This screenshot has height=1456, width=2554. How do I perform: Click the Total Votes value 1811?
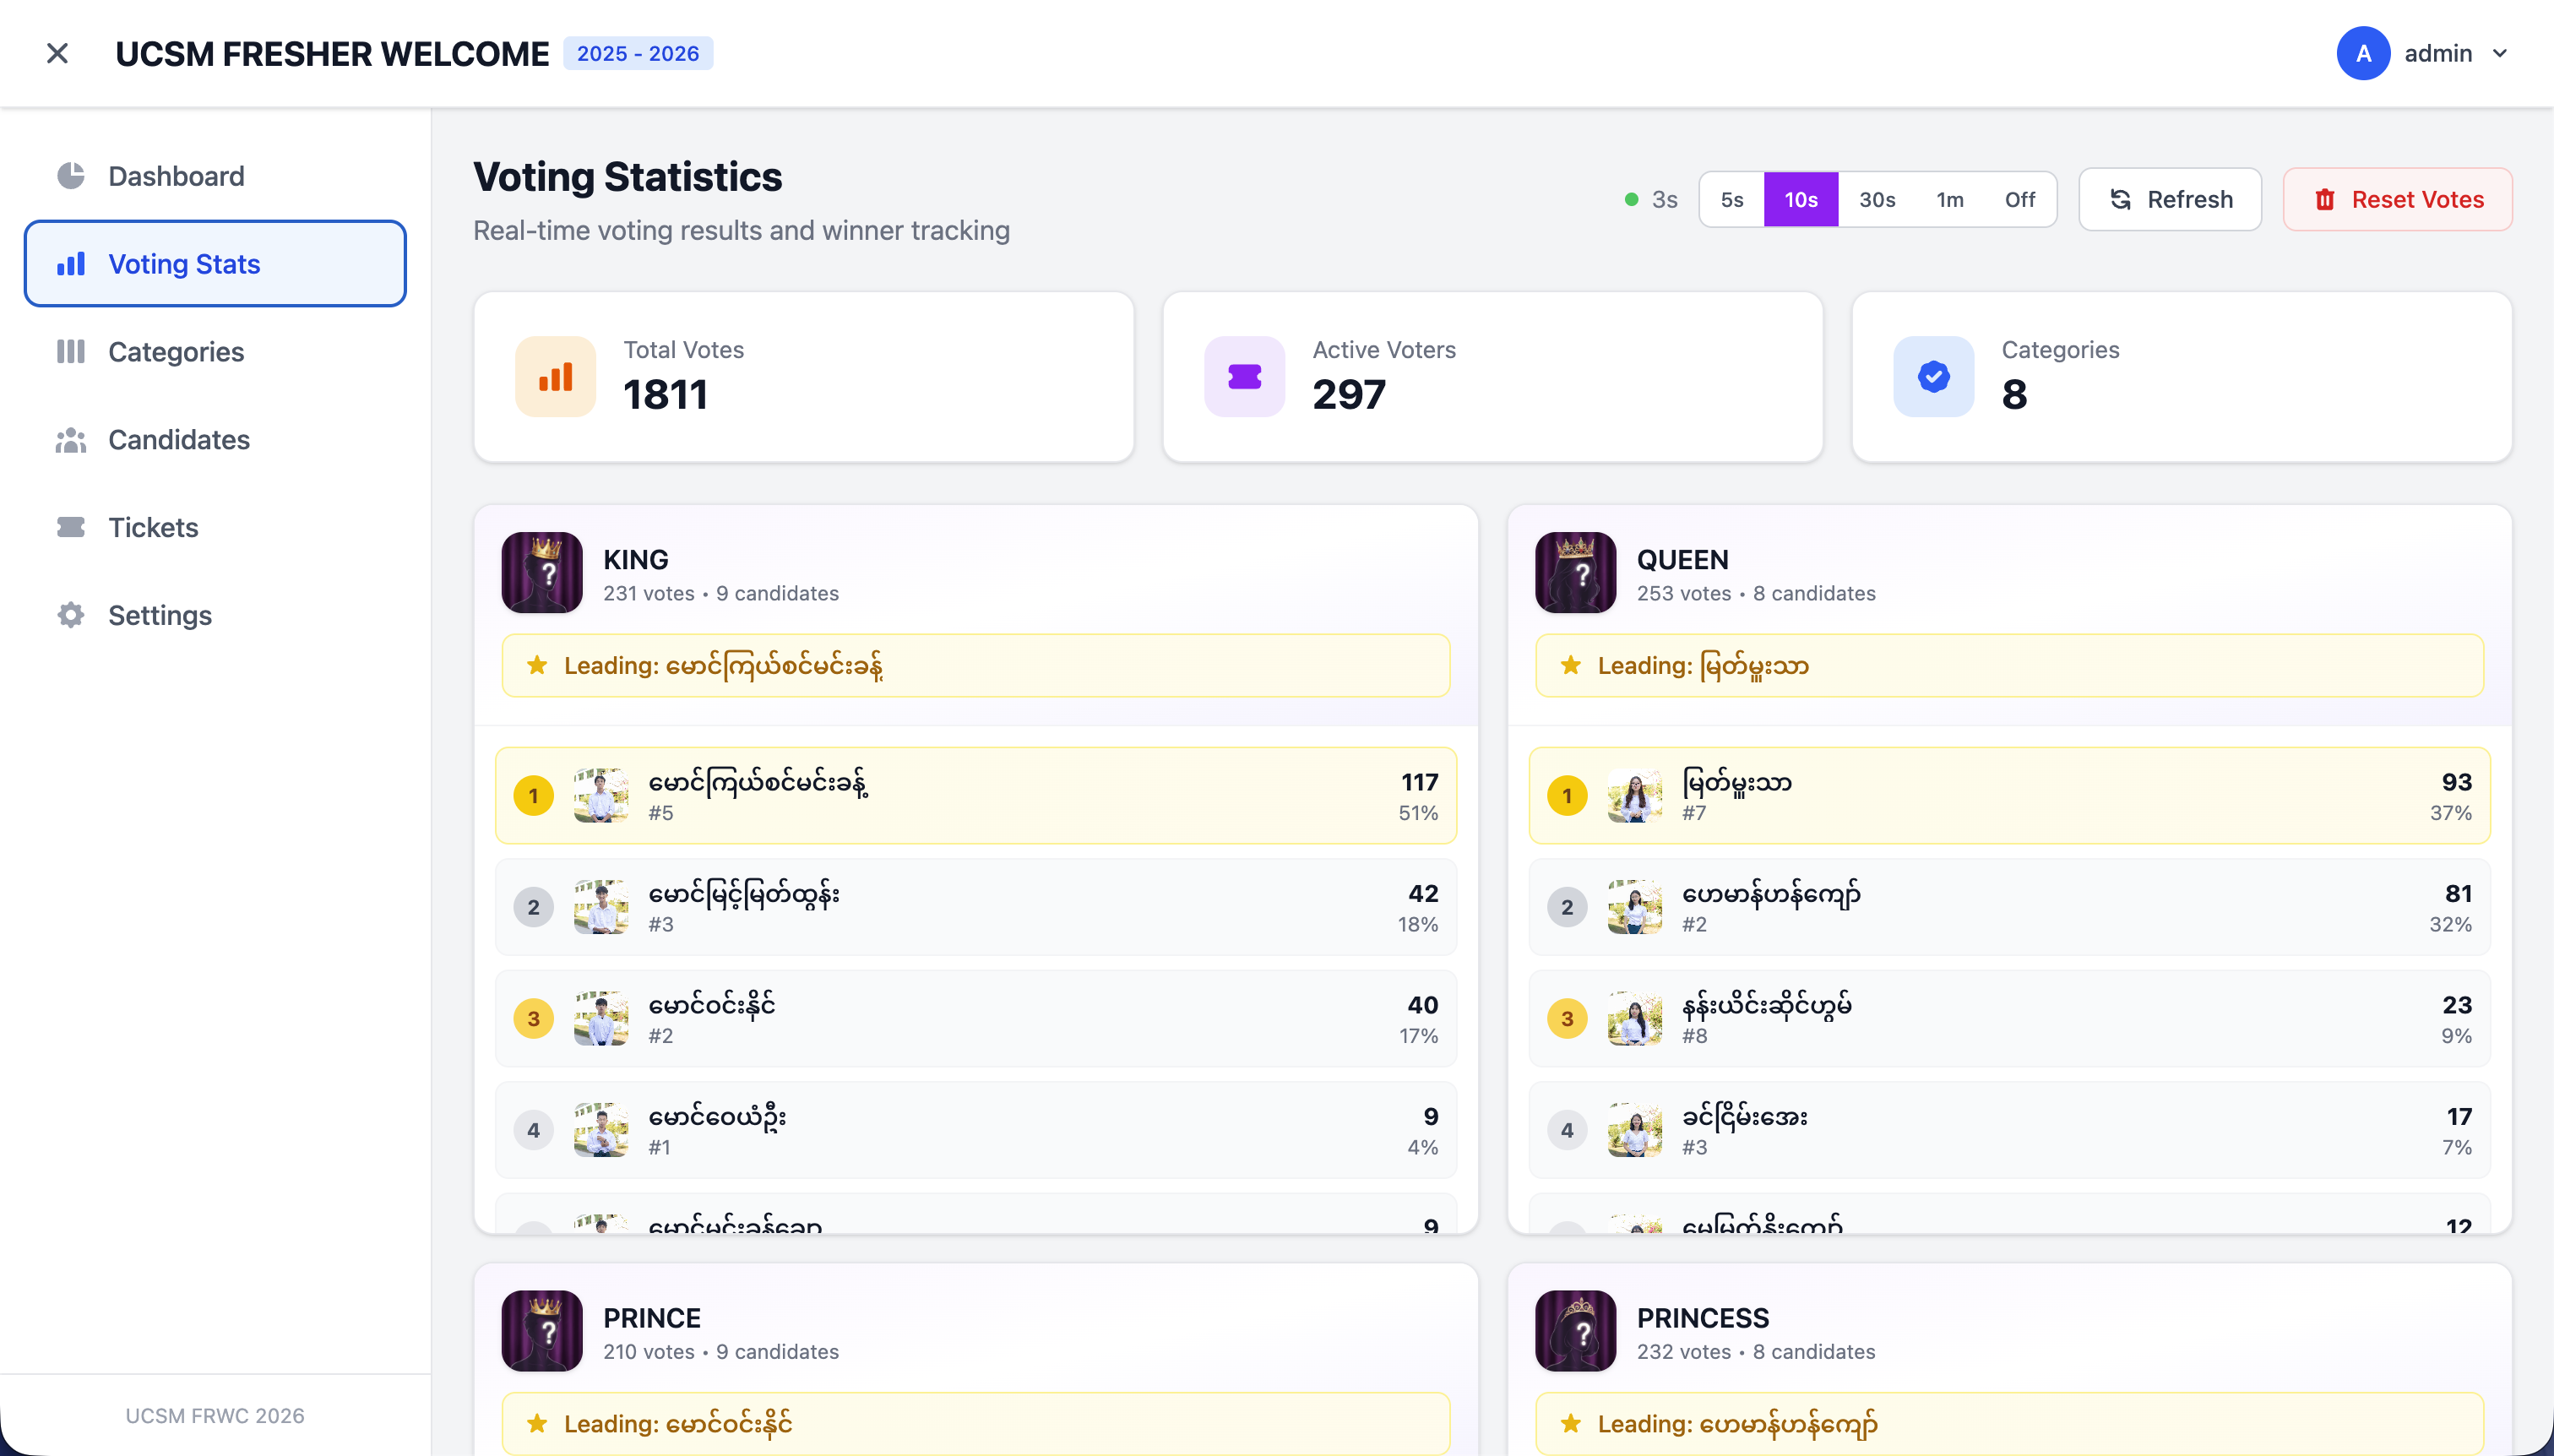[x=666, y=395]
